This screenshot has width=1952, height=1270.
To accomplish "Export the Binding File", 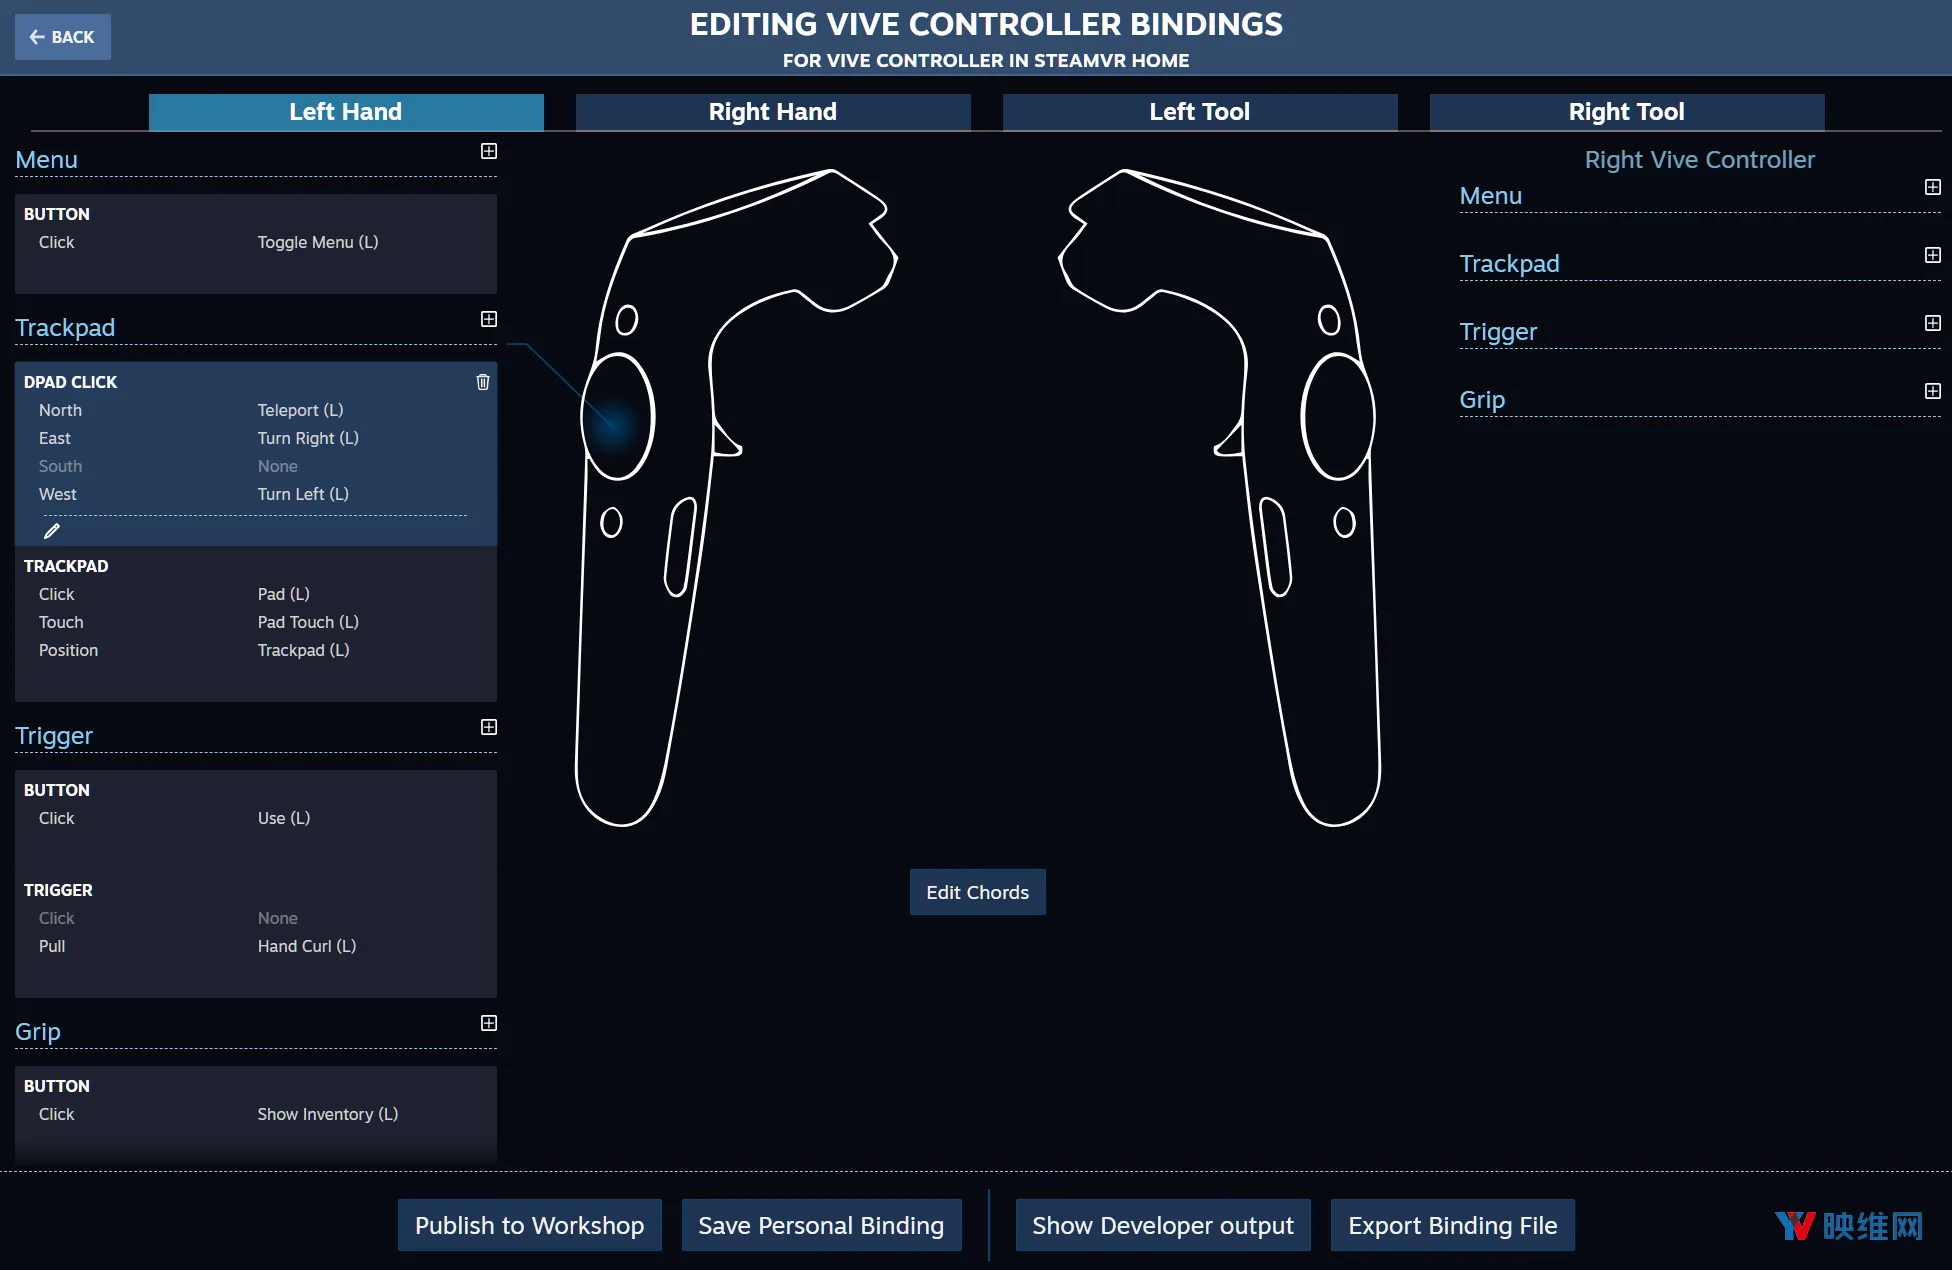I will (1453, 1225).
